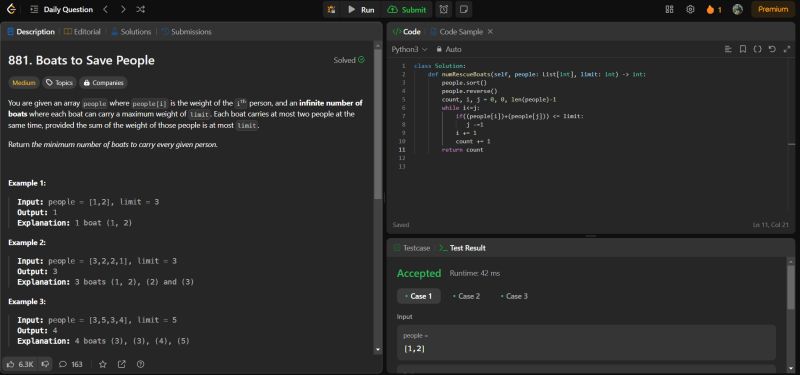Open the 163 comments
This screenshot has width=800, height=375.
pos(71,364)
